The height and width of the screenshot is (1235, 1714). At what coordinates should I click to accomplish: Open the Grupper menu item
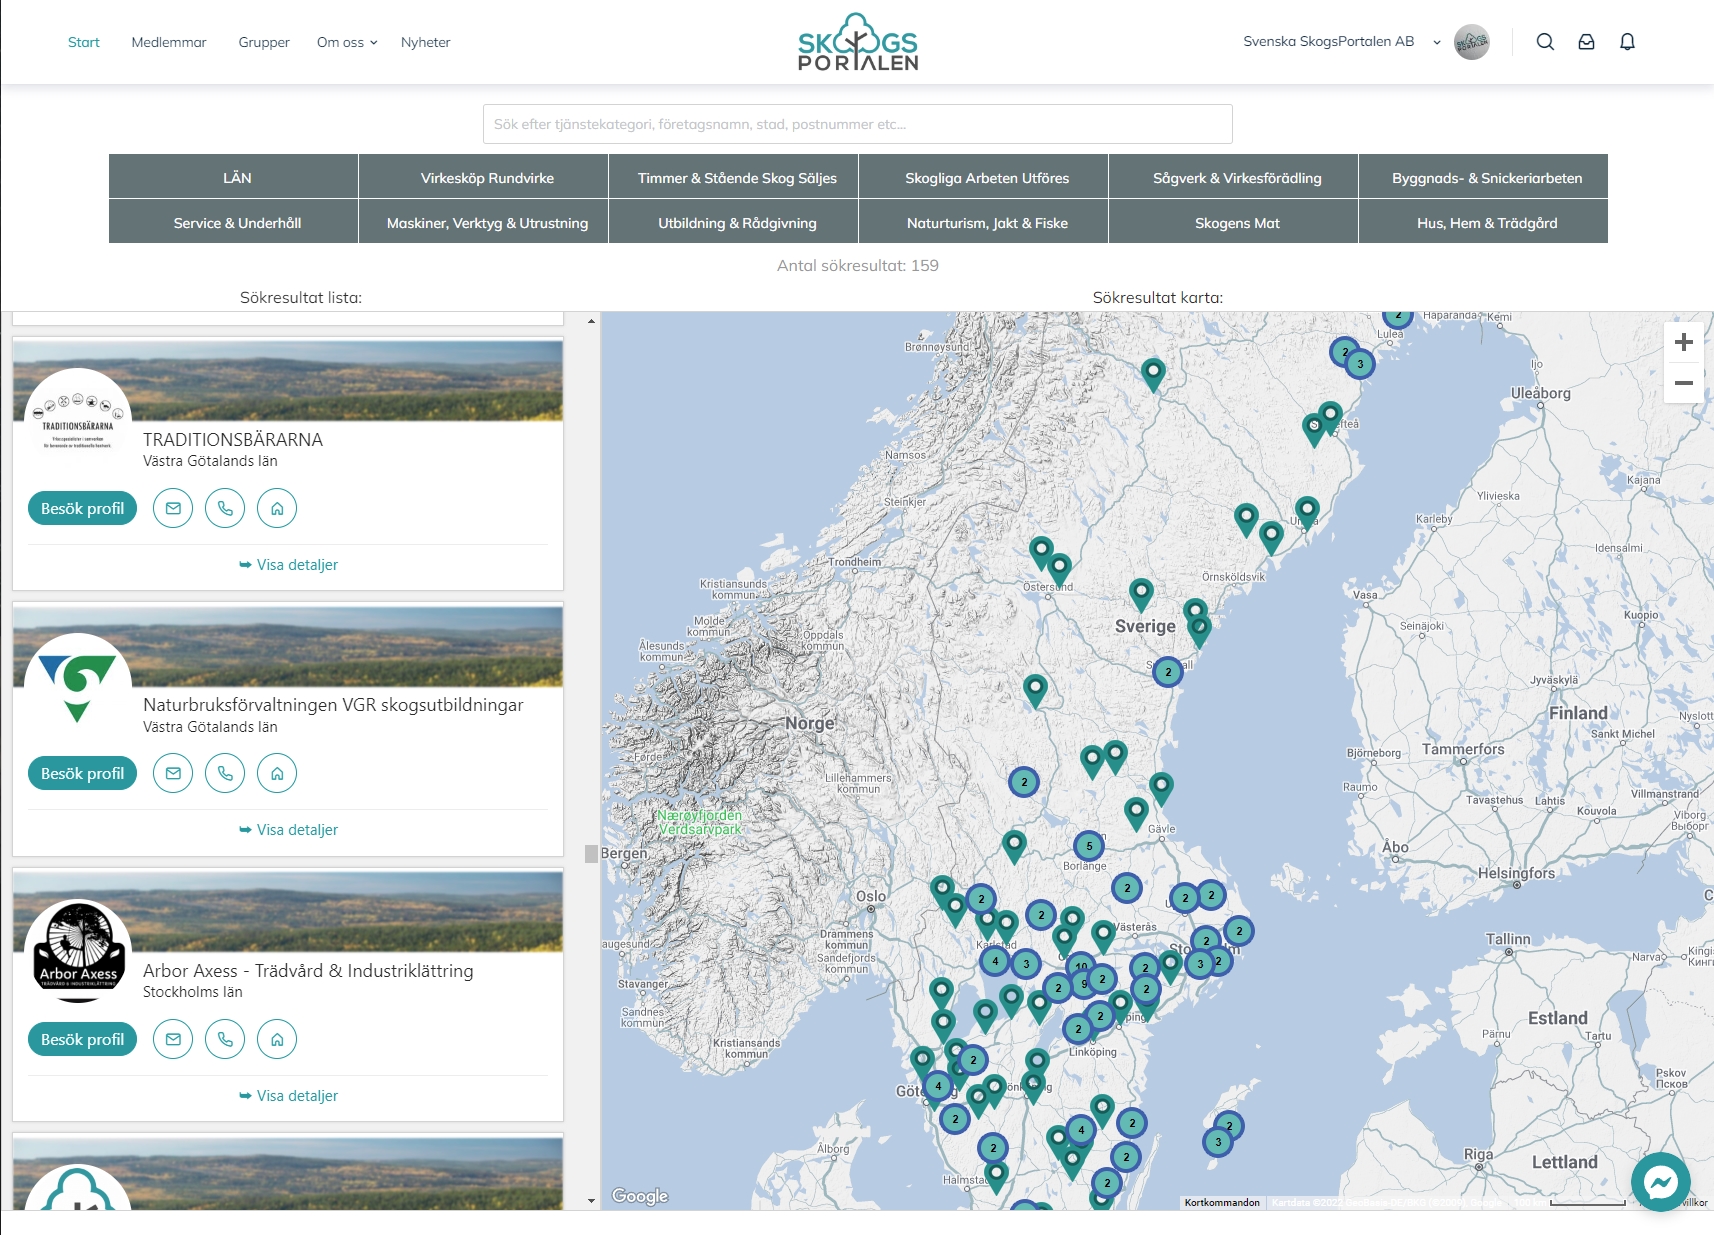coord(264,42)
